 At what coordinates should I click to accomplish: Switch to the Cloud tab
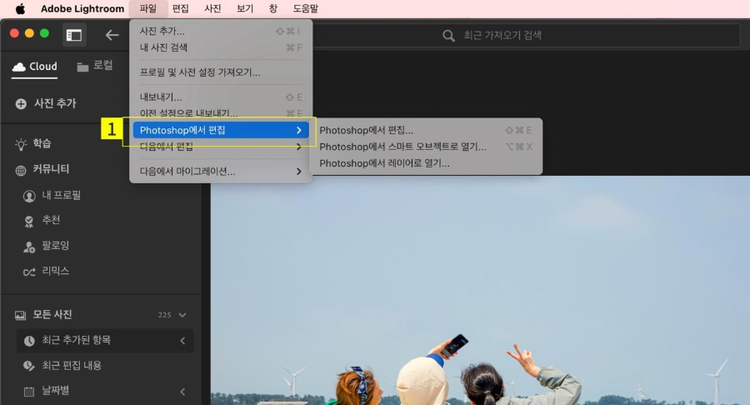pyautogui.click(x=34, y=66)
